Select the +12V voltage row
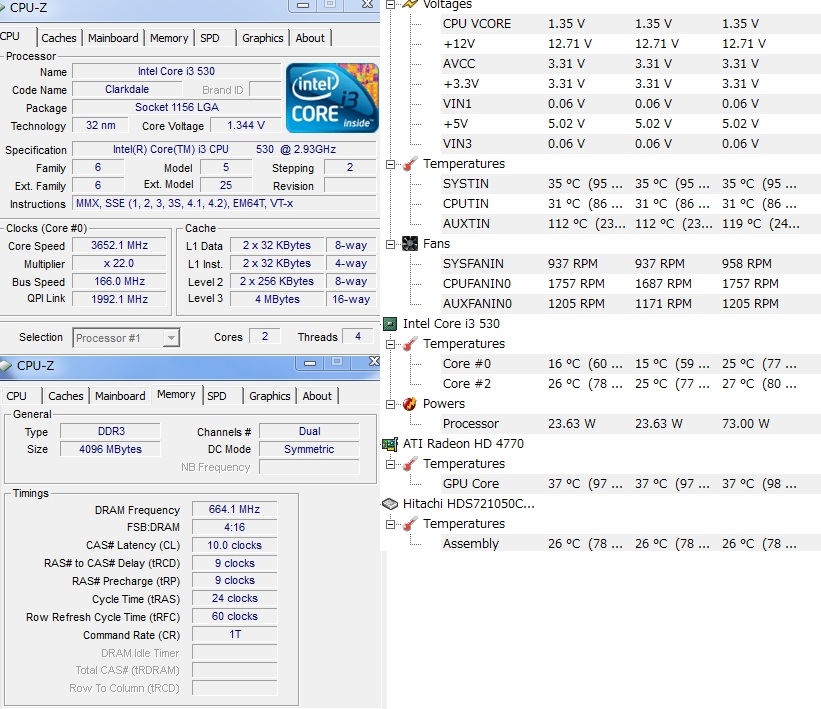The width and height of the screenshot is (821, 709). click(631, 44)
